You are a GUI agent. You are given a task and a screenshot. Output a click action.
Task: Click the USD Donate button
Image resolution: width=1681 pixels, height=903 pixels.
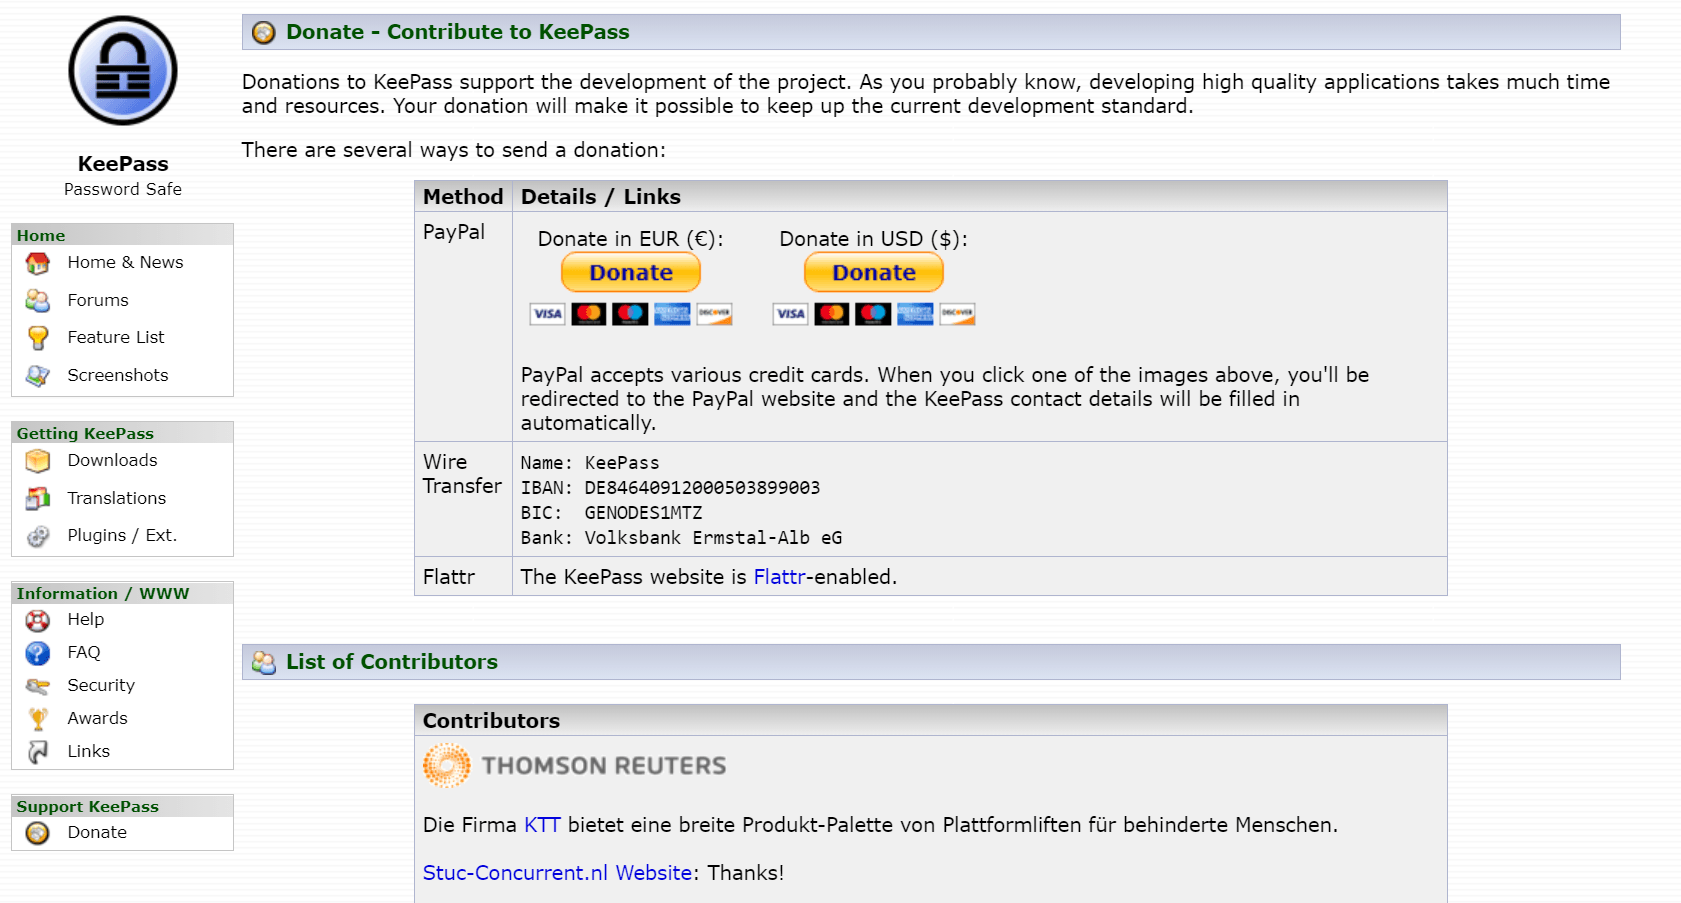(872, 272)
